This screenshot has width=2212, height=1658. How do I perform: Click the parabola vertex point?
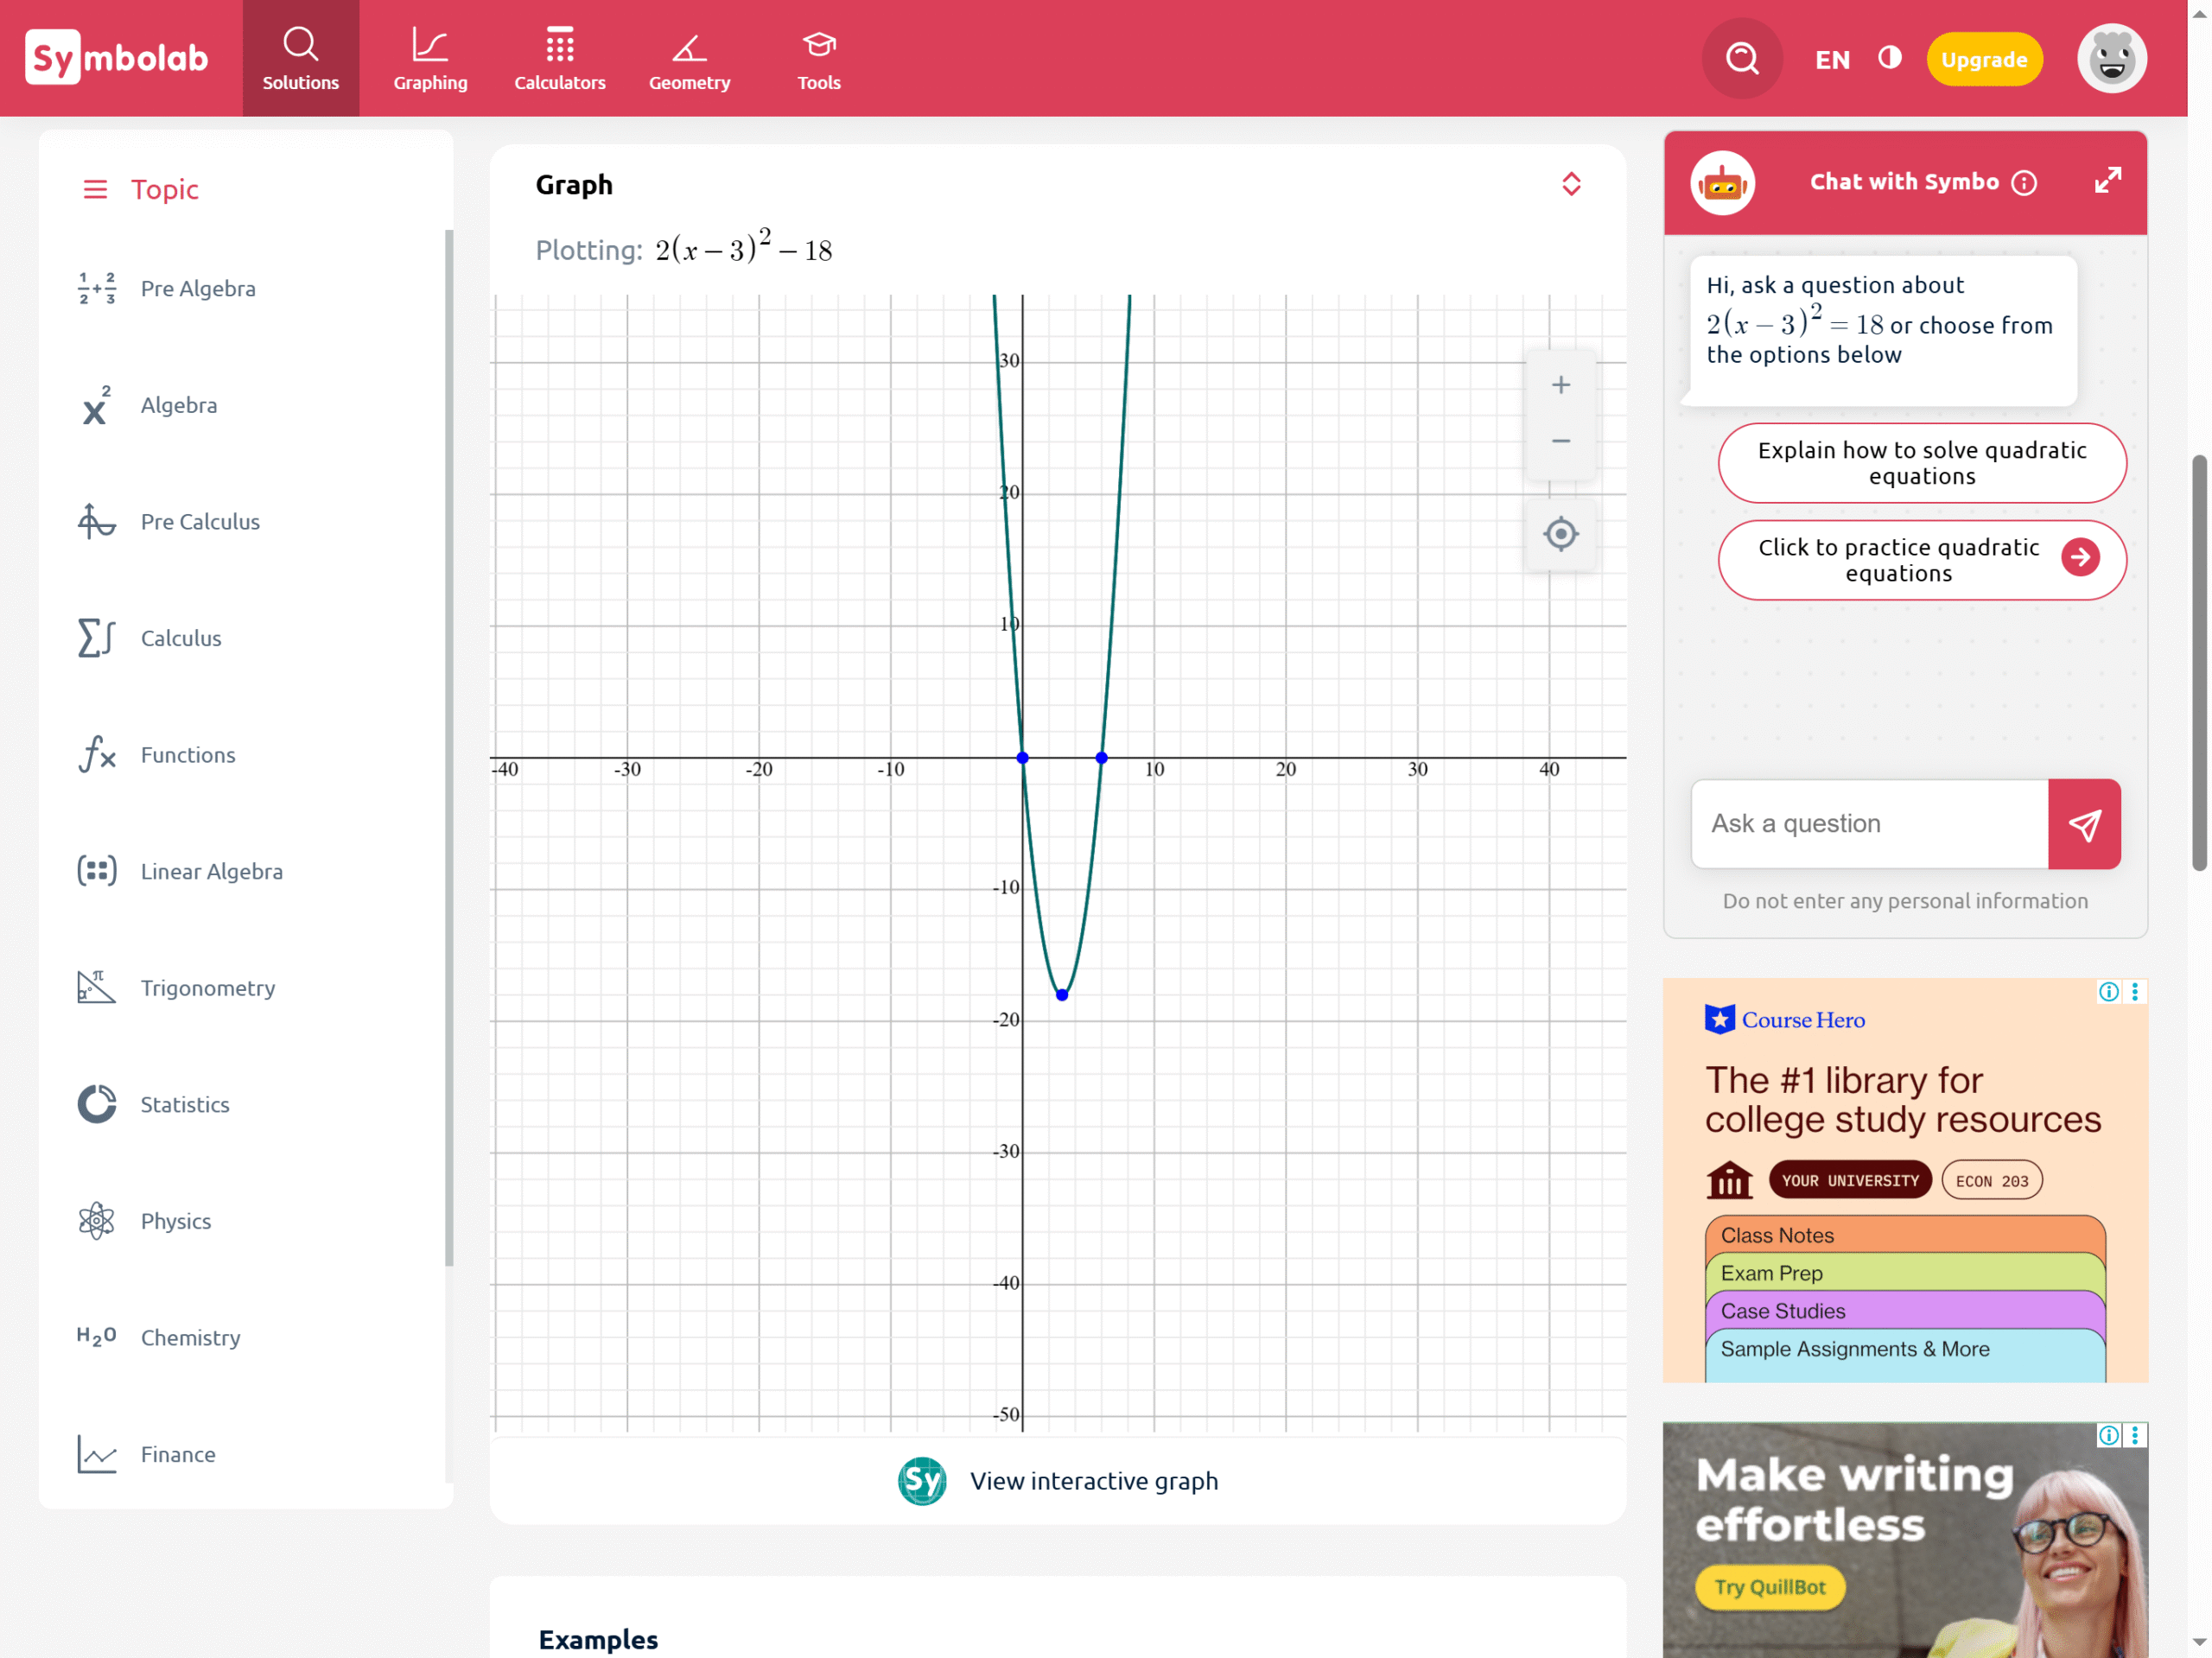coord(1062,995)
